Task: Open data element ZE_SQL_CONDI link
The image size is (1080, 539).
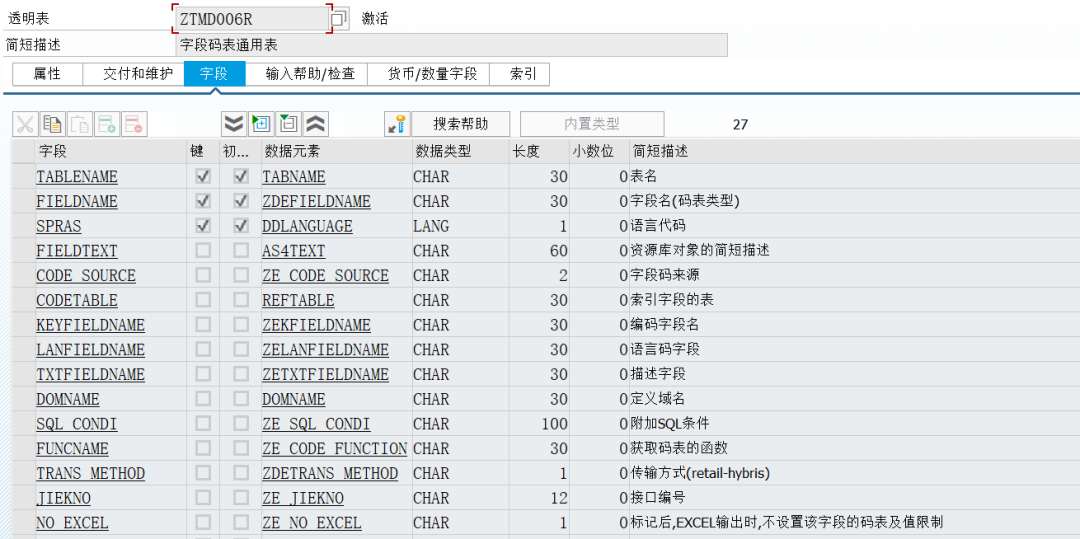Action: (316, 424)
